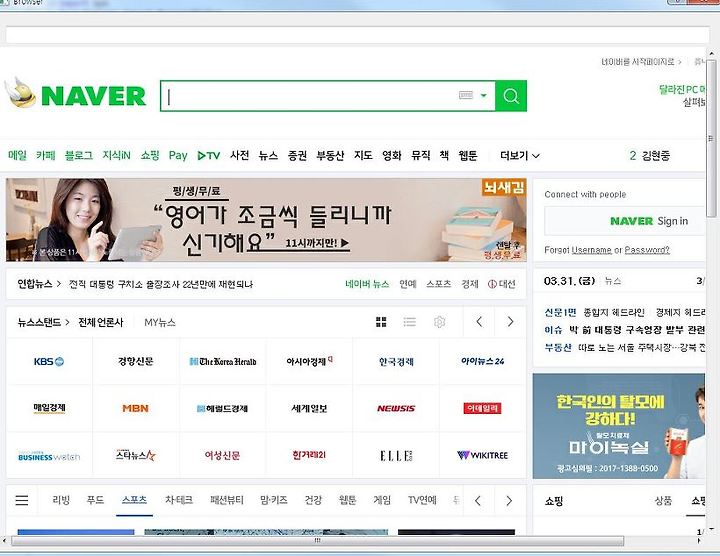Select the 리빙 topic tab
The image size is (720, 556).
tap(61, 500)
